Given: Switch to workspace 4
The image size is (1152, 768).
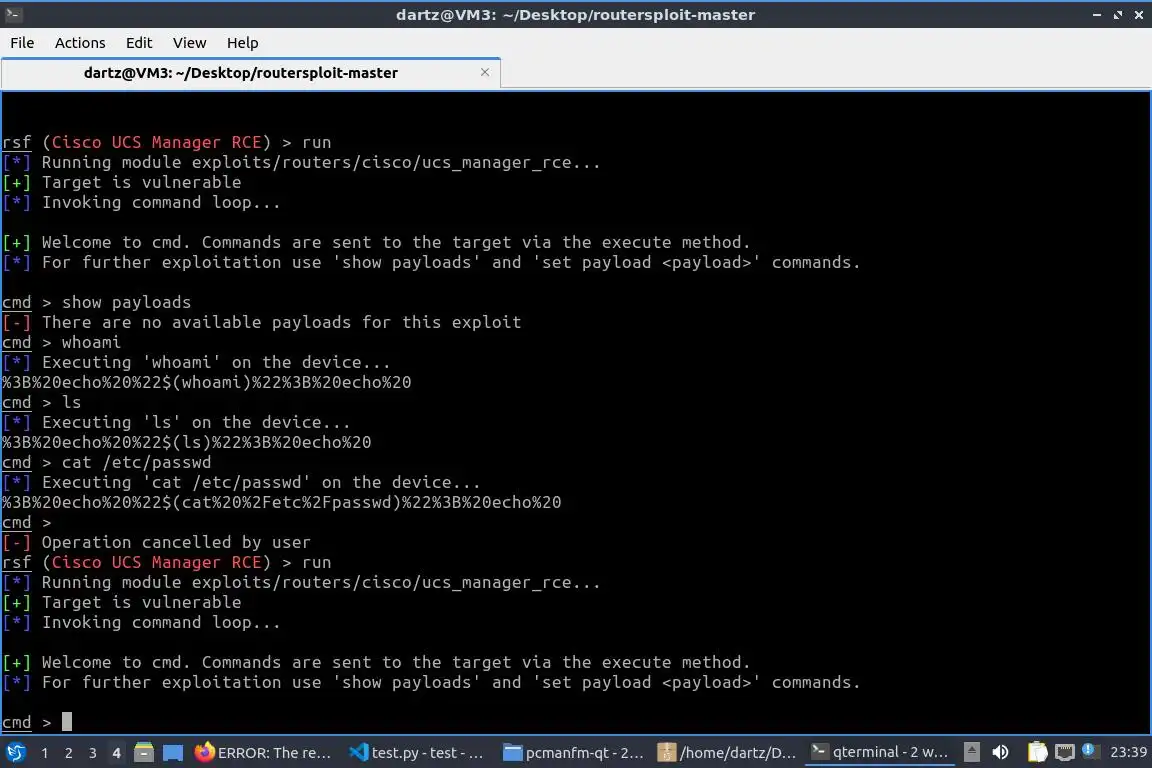Looking at the screenshot, I should coord(116,753).
